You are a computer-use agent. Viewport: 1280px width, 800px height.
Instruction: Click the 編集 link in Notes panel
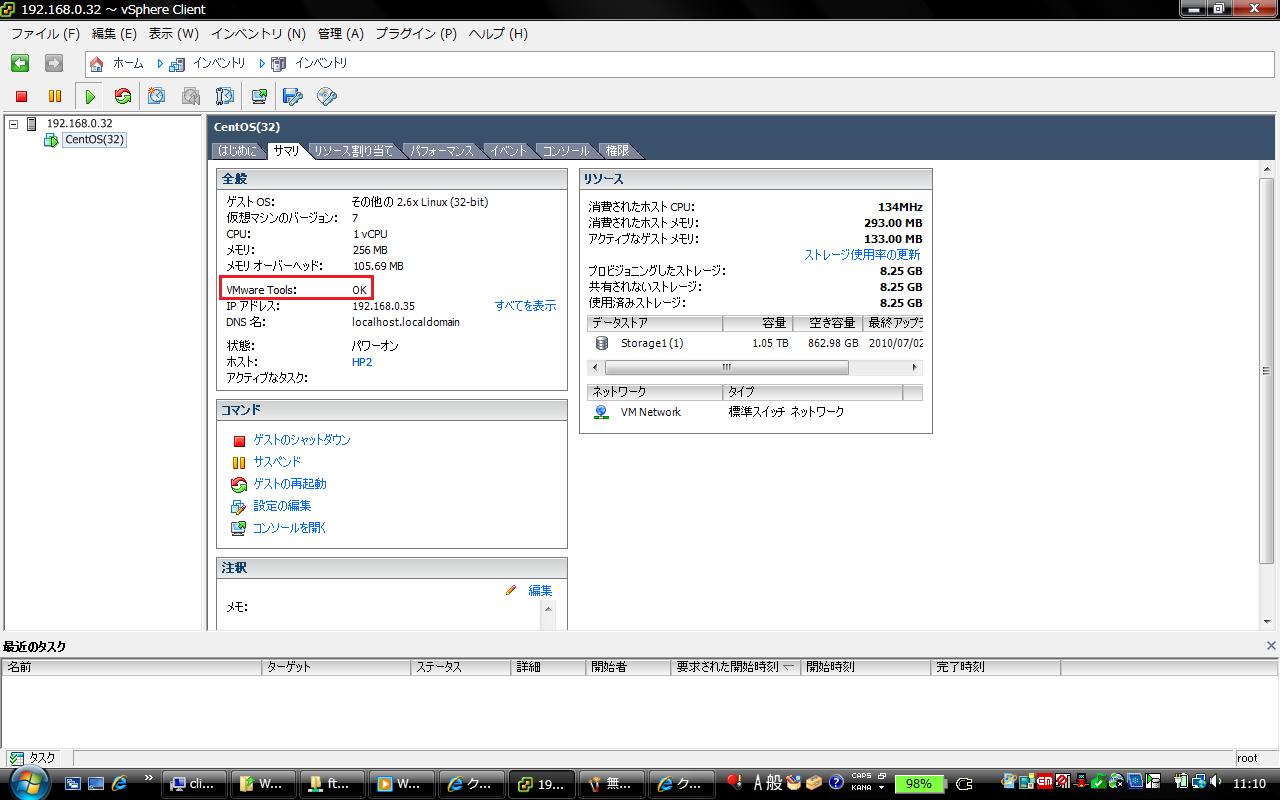[x=540, y=591]
